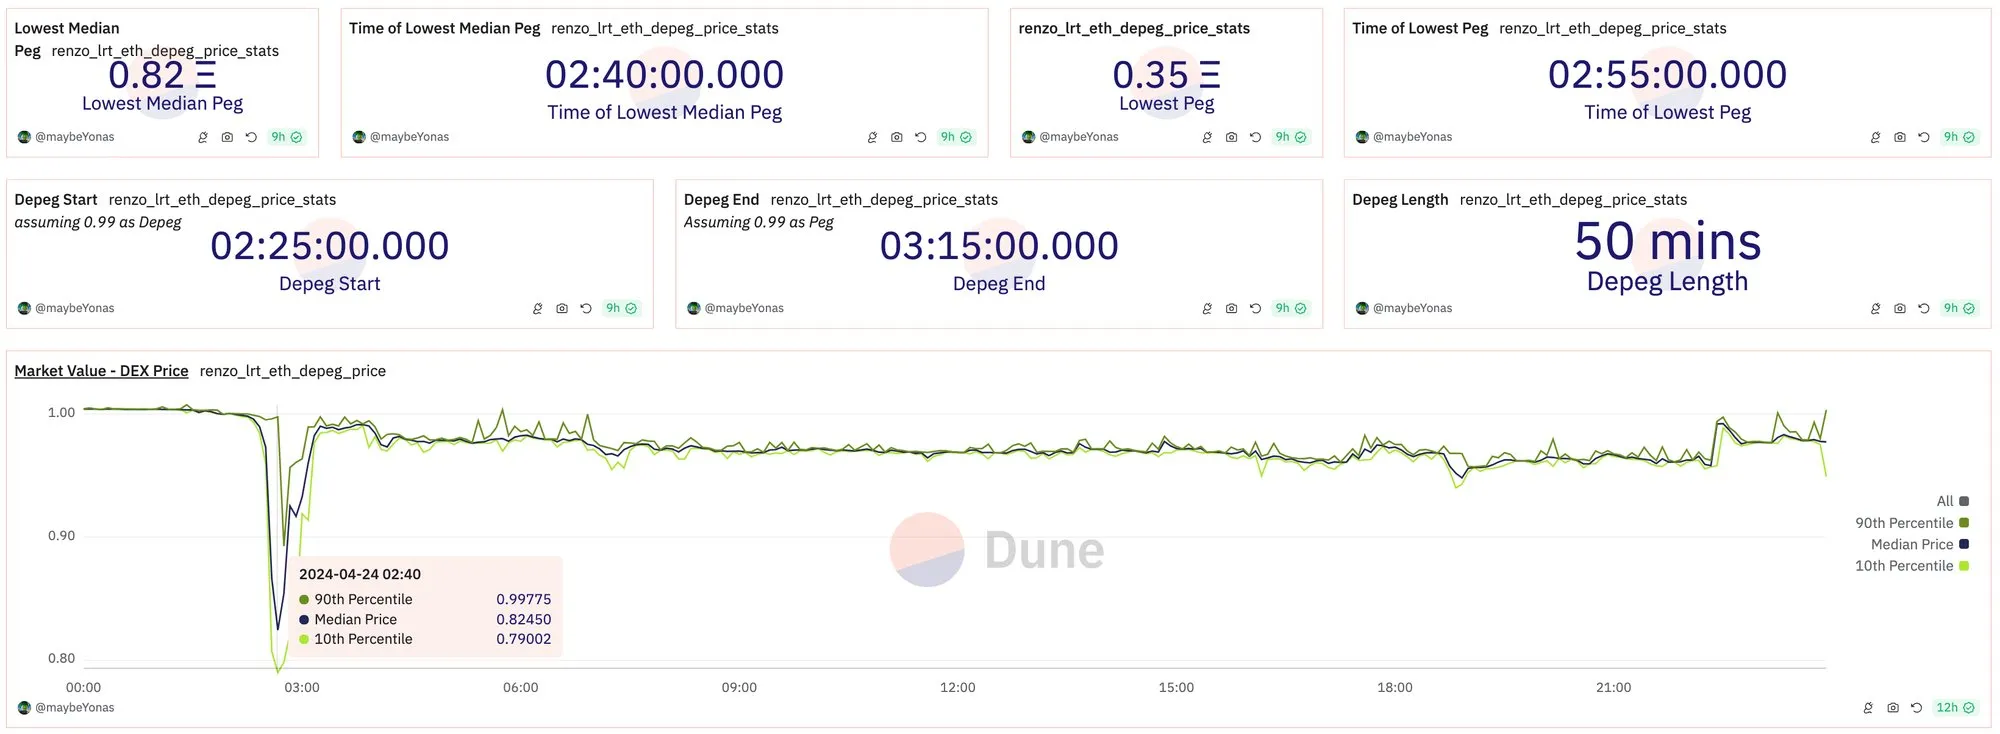Click camera icon on Depeg End card
The width and height of the screenshot is (2000, 734).
click(1231, 308)
